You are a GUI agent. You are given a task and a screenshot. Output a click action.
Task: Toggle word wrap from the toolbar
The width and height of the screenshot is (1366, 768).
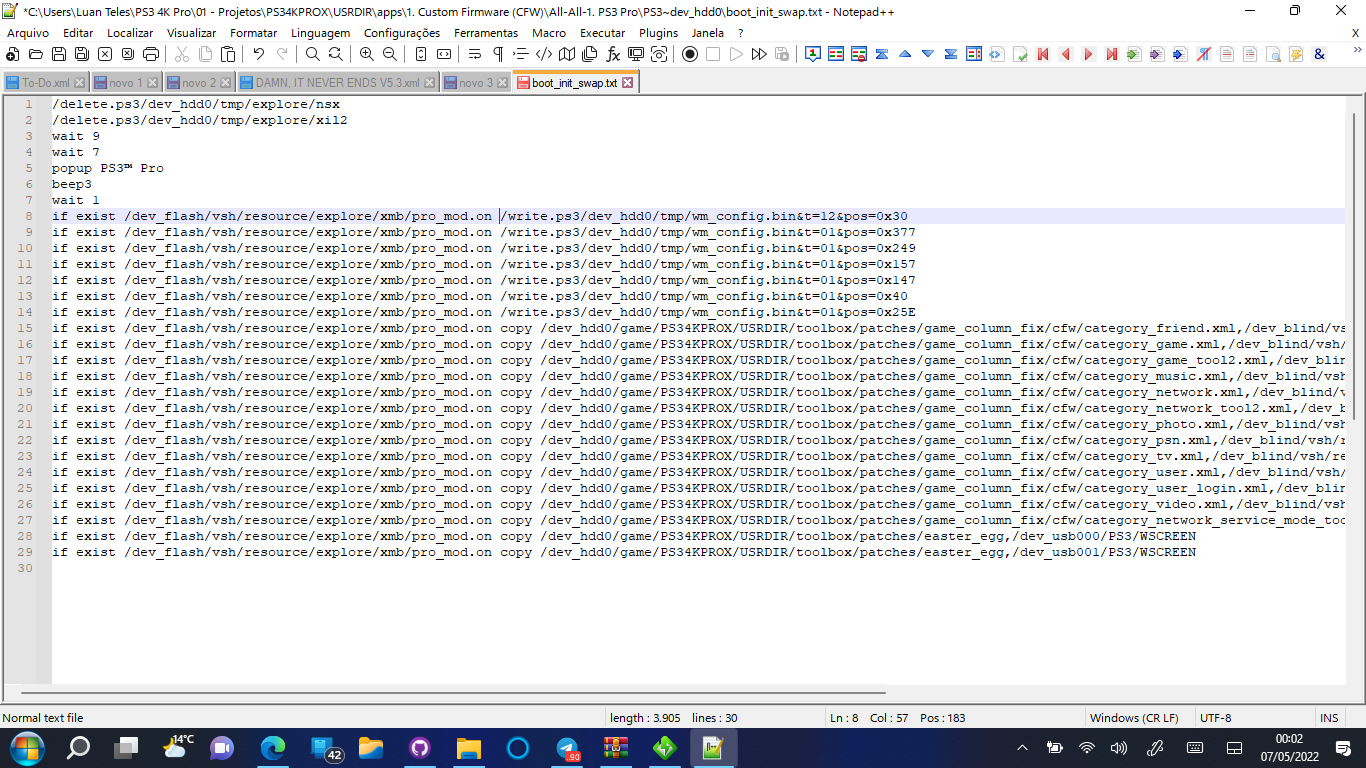[474, 55]
